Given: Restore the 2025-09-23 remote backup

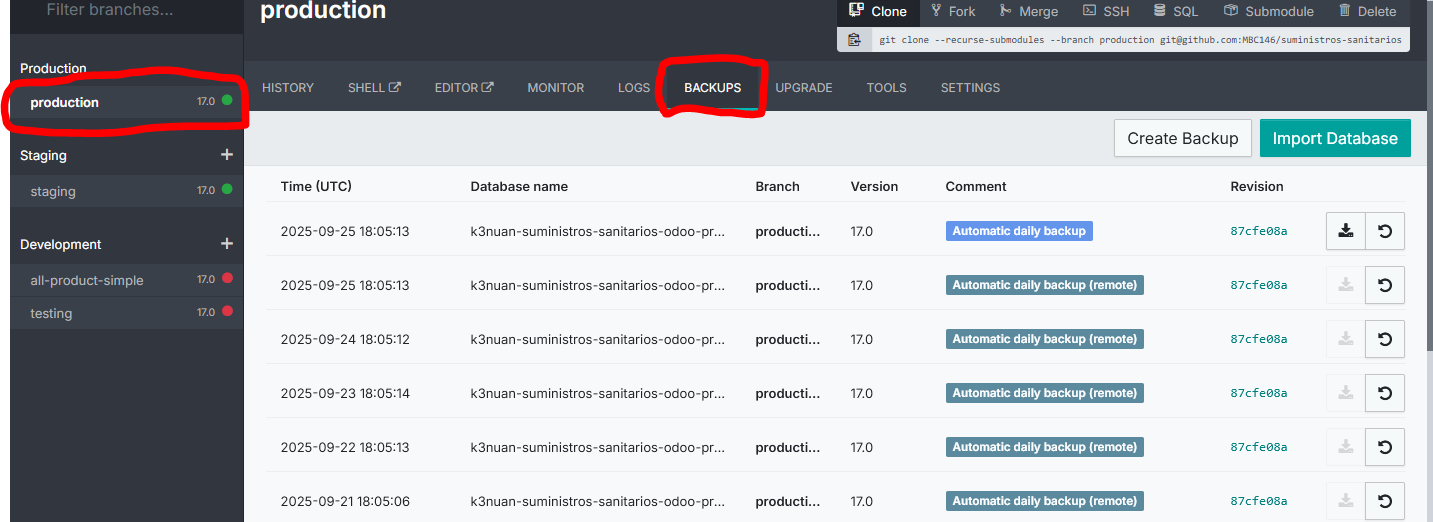Looking at the screenshot, I should tap(1385, 393).
